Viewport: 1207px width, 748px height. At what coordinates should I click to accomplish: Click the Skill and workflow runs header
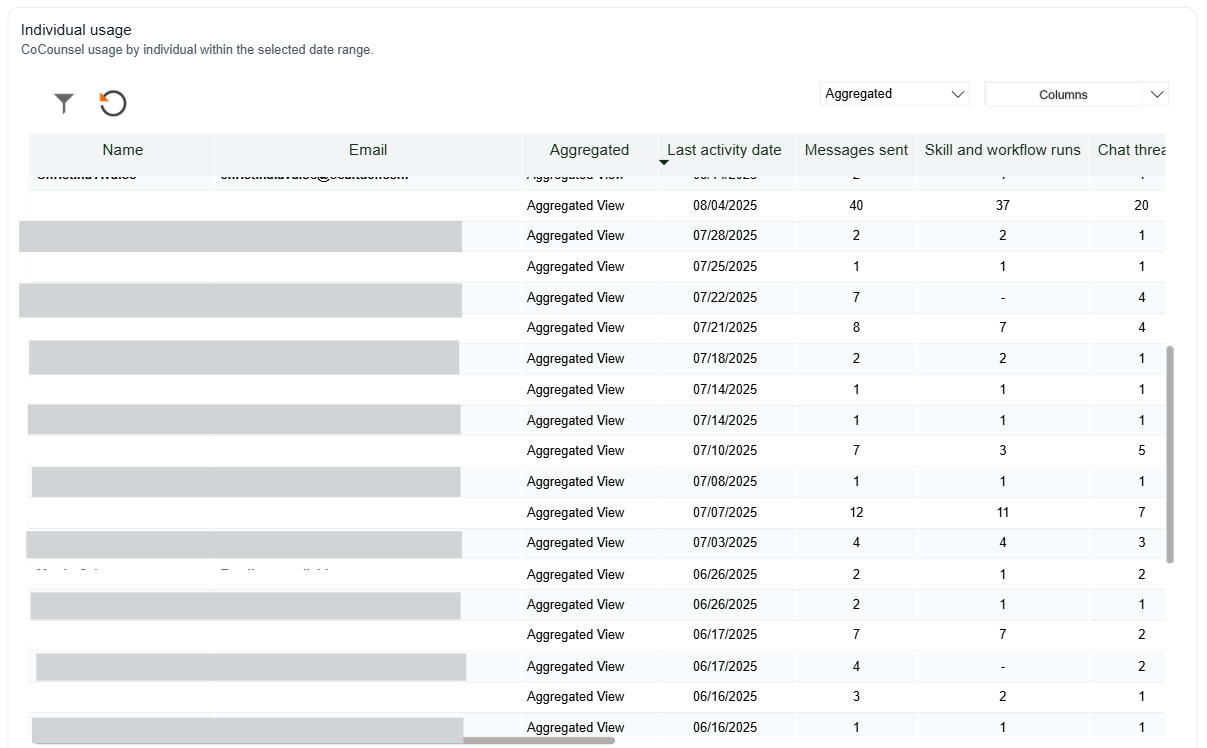[x=1002, y=150]
